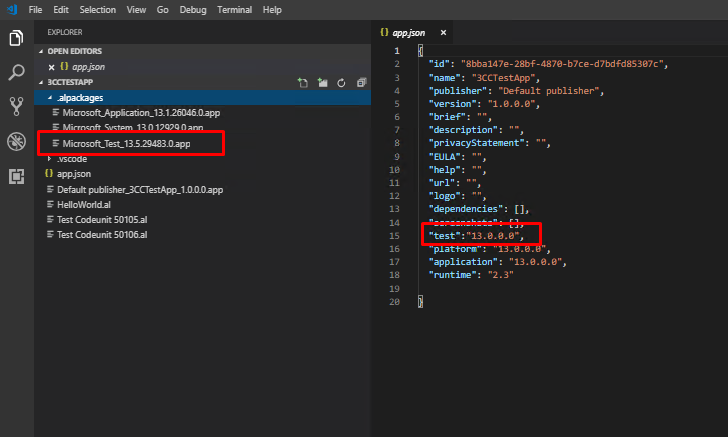Click the runtime "2.3" value
This screenshot has height=437, width=728.
(500, 275)
